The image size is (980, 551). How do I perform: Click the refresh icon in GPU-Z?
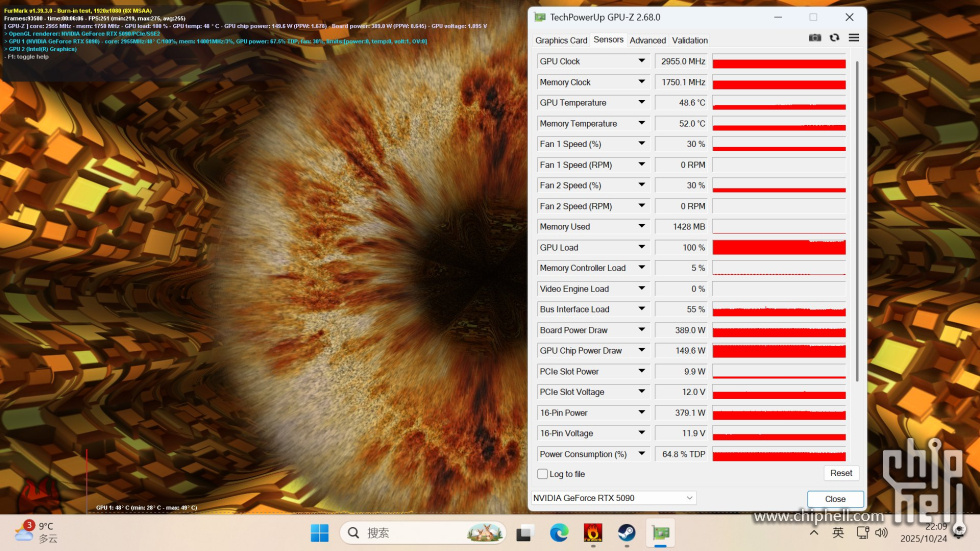(x=834, y=38)
